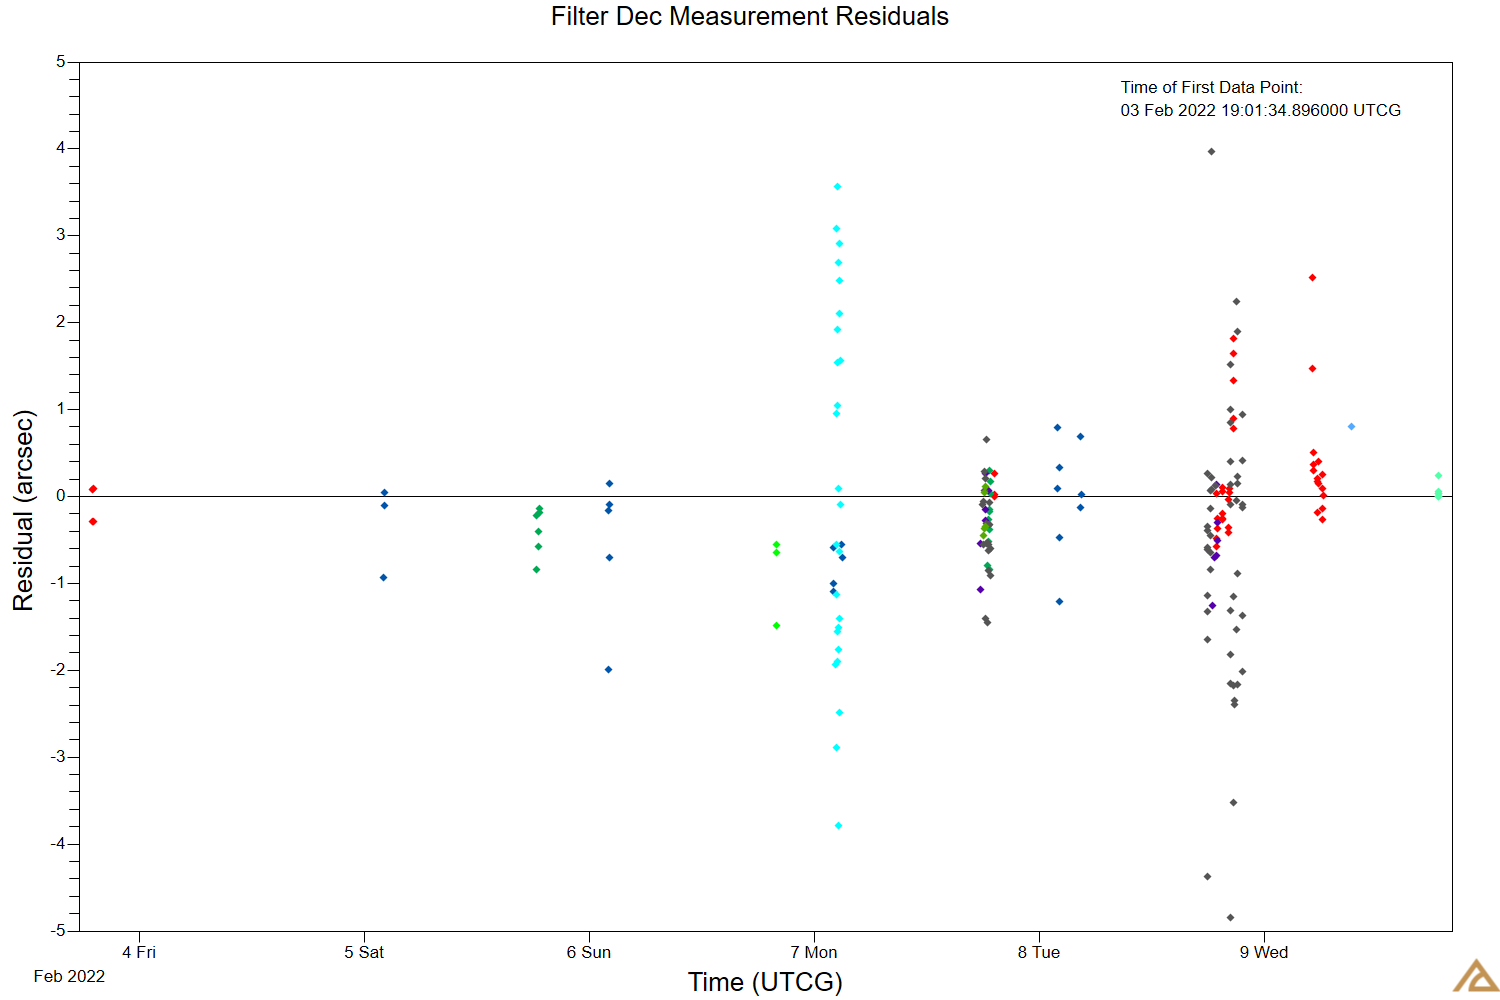The width and height of the screenshot is (1500, 1000).
Task: Select the highest cyan diamond near 3.5 arcsec
Action: tap(837, 186)
